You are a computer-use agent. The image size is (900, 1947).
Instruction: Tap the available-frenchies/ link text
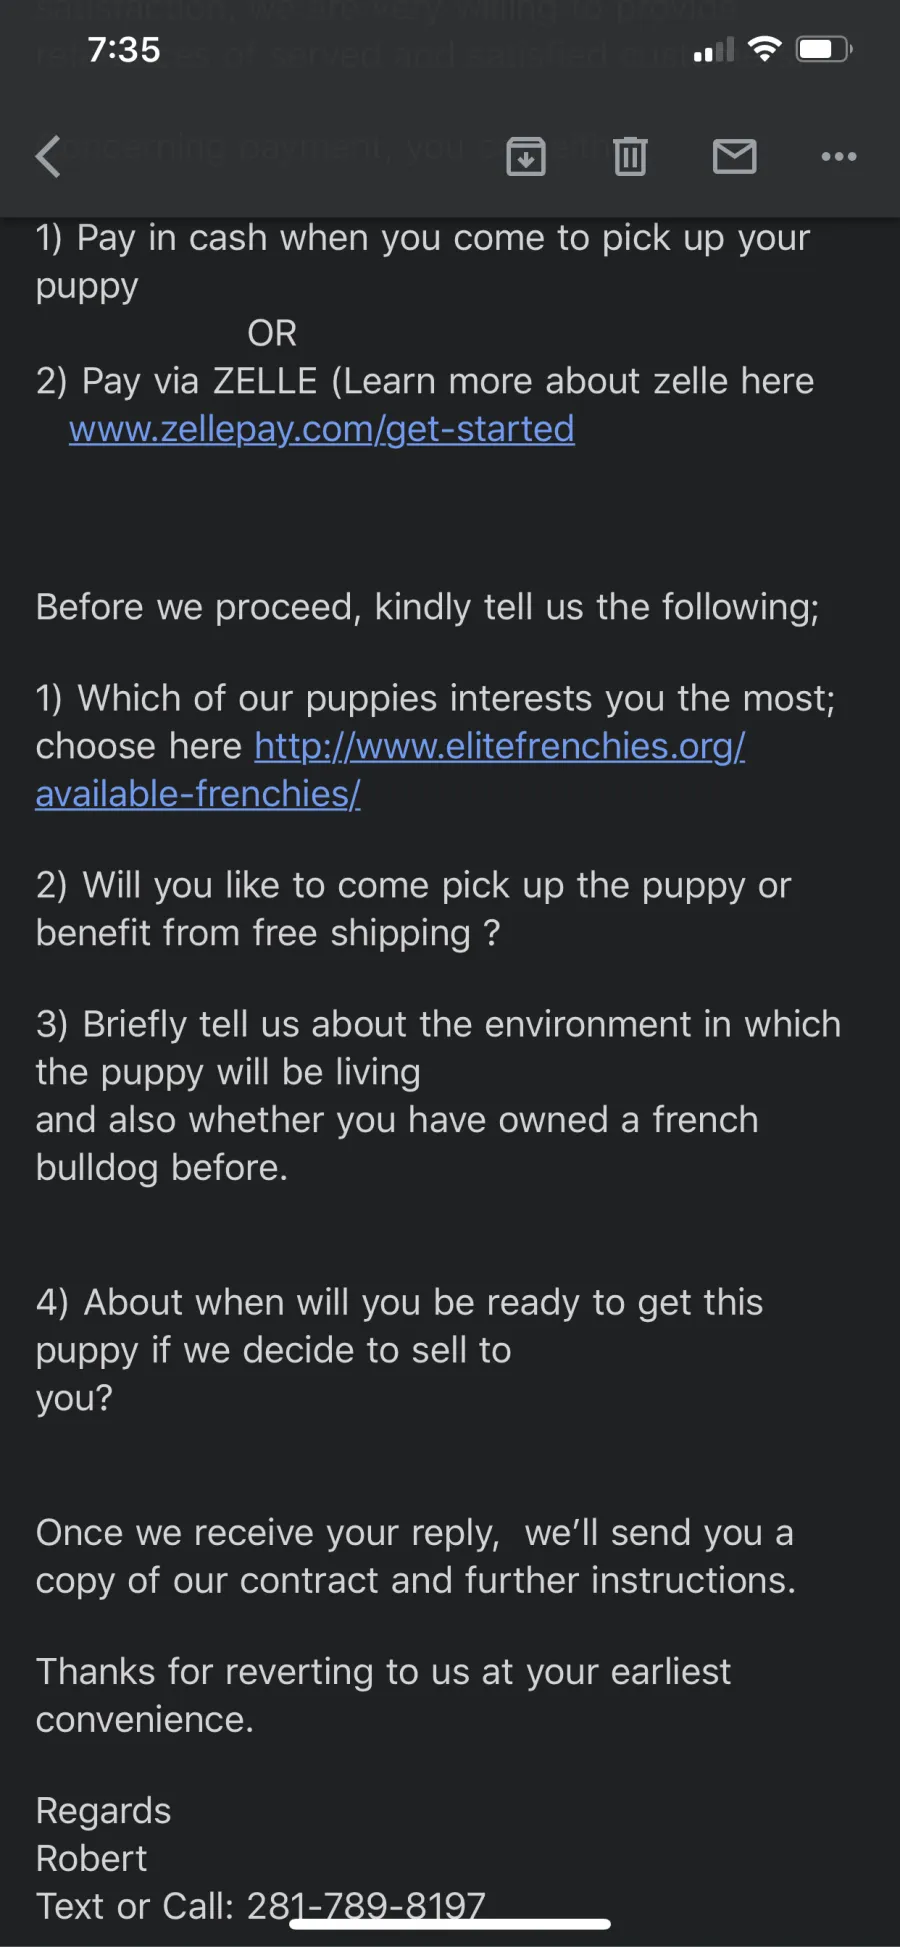pyautogui.click(x=198, y=794)
